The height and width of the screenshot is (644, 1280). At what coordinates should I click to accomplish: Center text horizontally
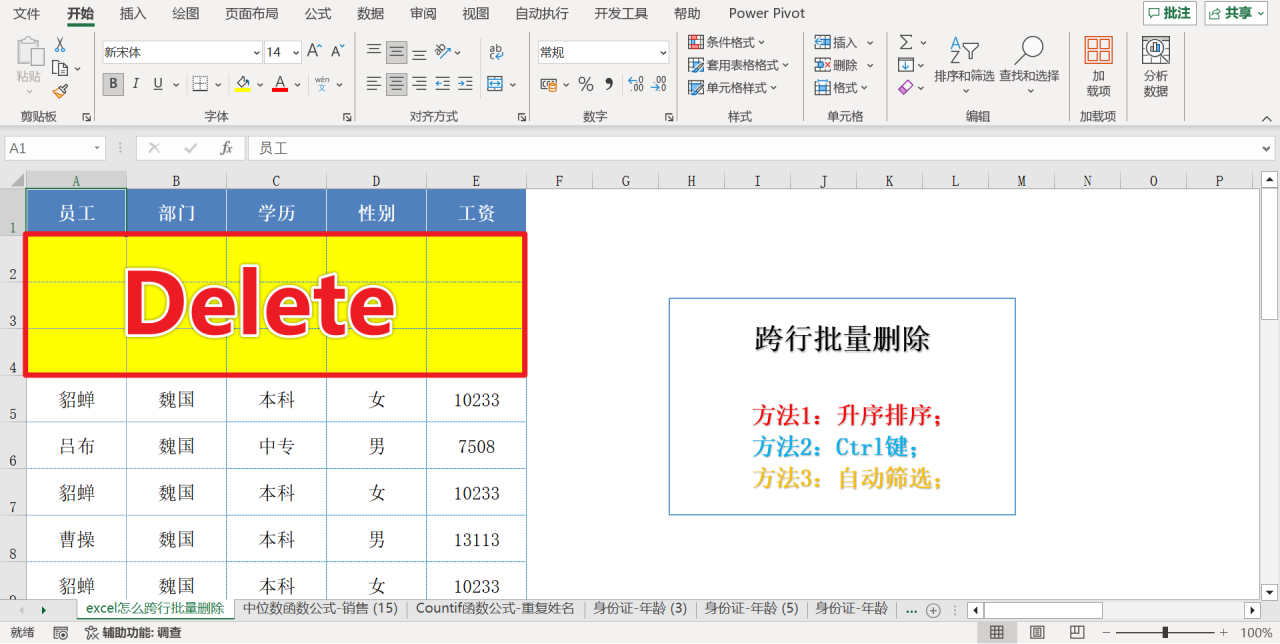tap(397, 84)
